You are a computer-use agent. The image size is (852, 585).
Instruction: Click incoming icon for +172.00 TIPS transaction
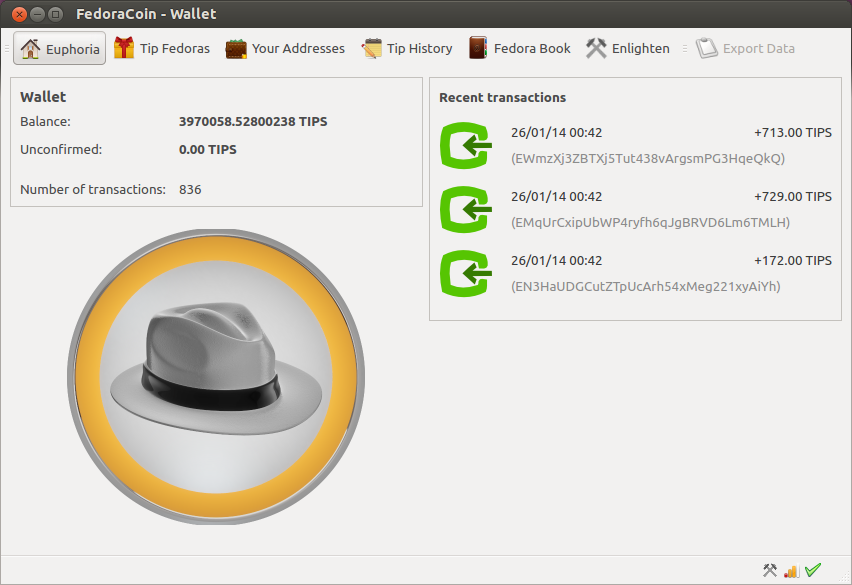coord(466,273)
